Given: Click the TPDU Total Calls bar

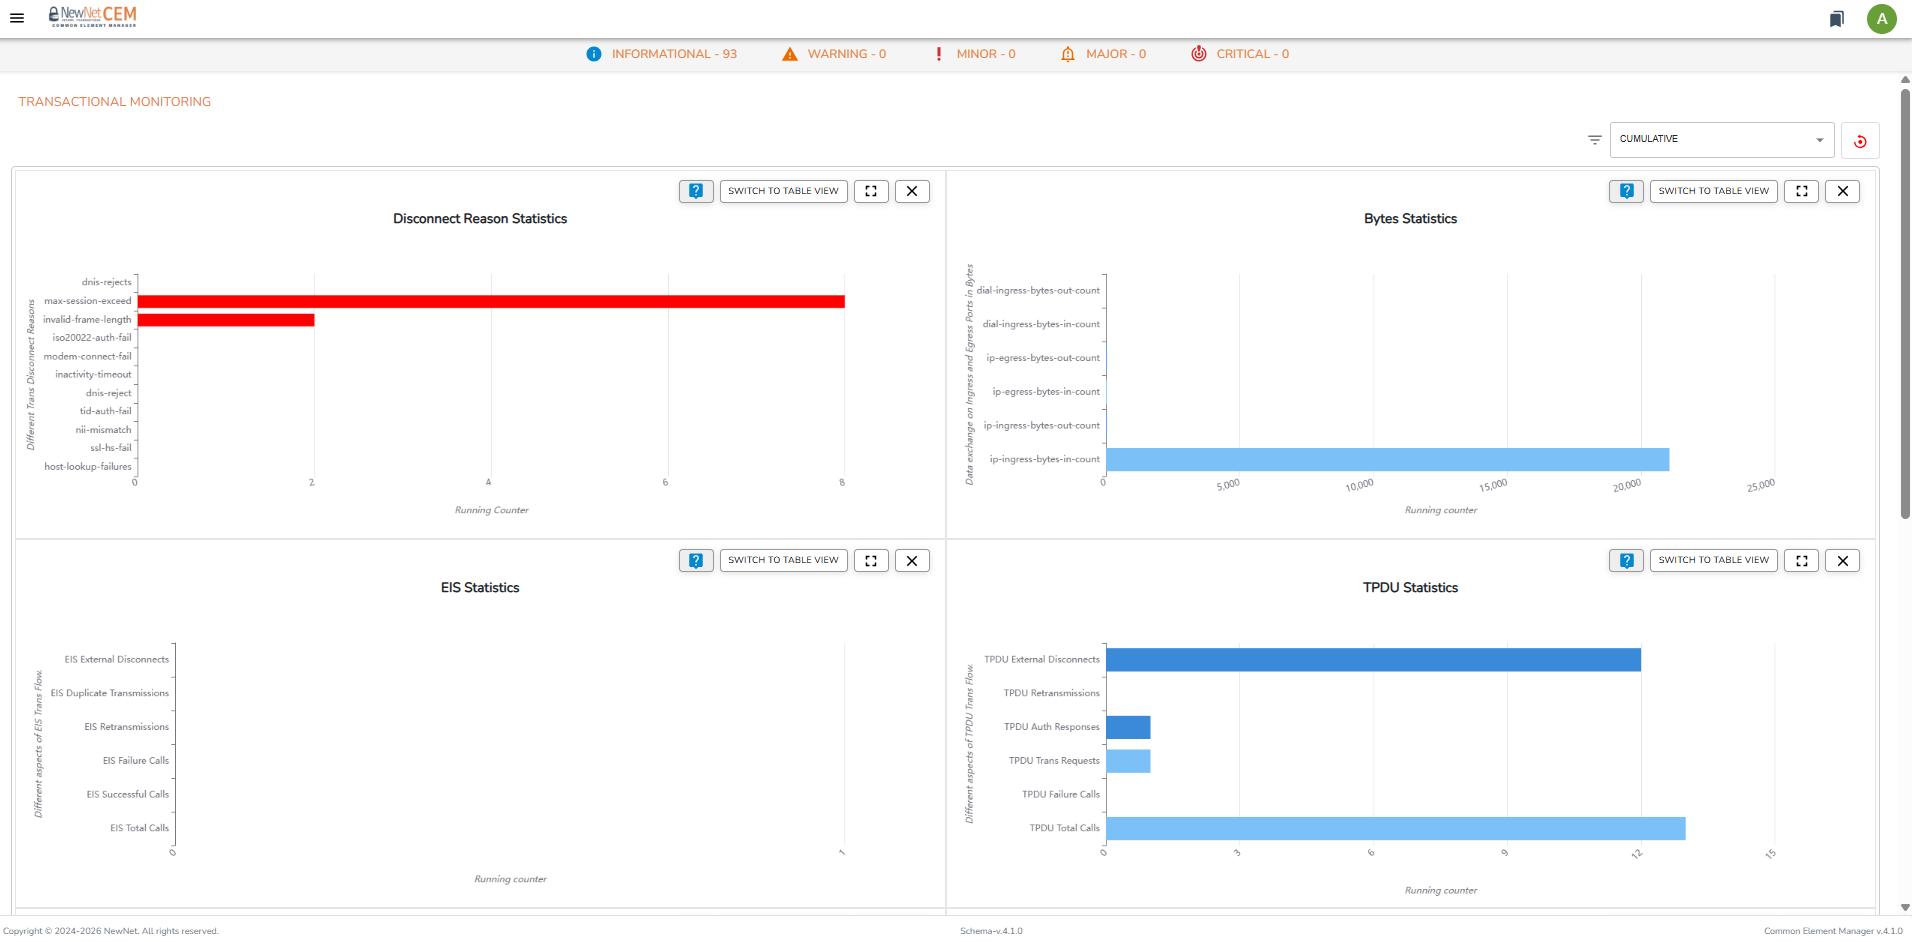Looking at the screenshot, I should click(x=1396, y=828).
